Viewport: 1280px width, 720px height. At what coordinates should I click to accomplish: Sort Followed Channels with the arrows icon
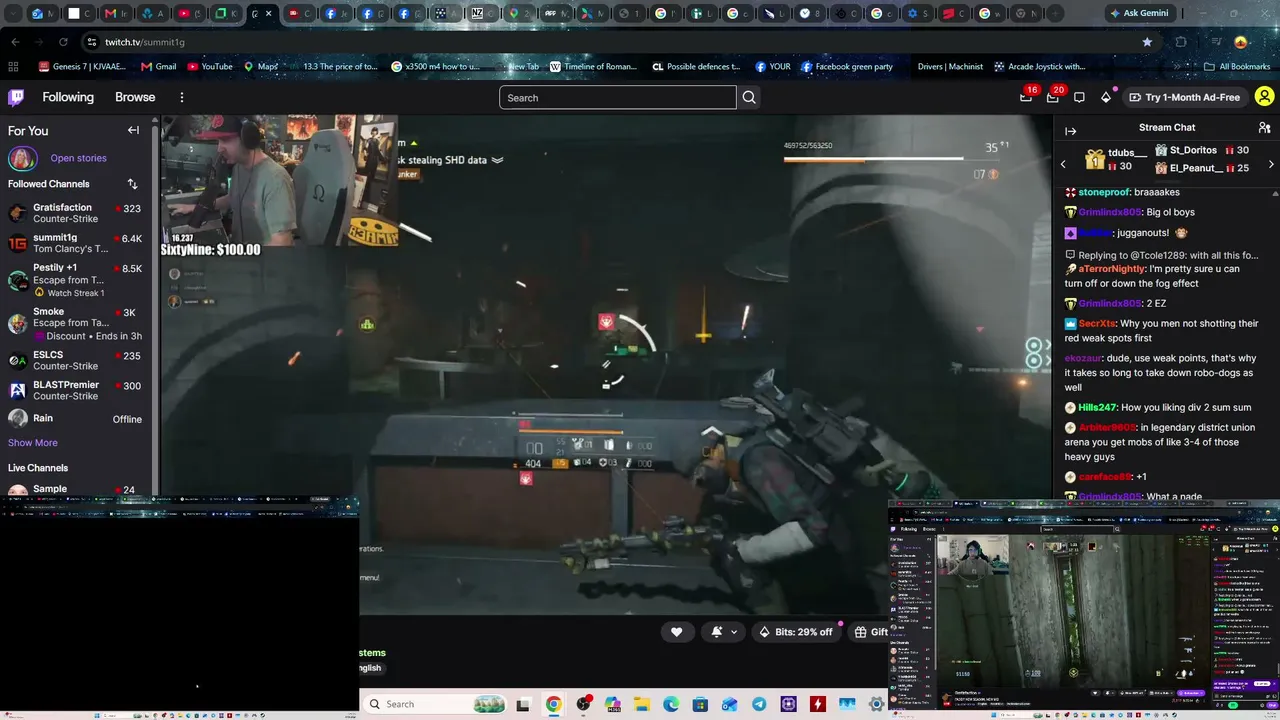(132, 184)
